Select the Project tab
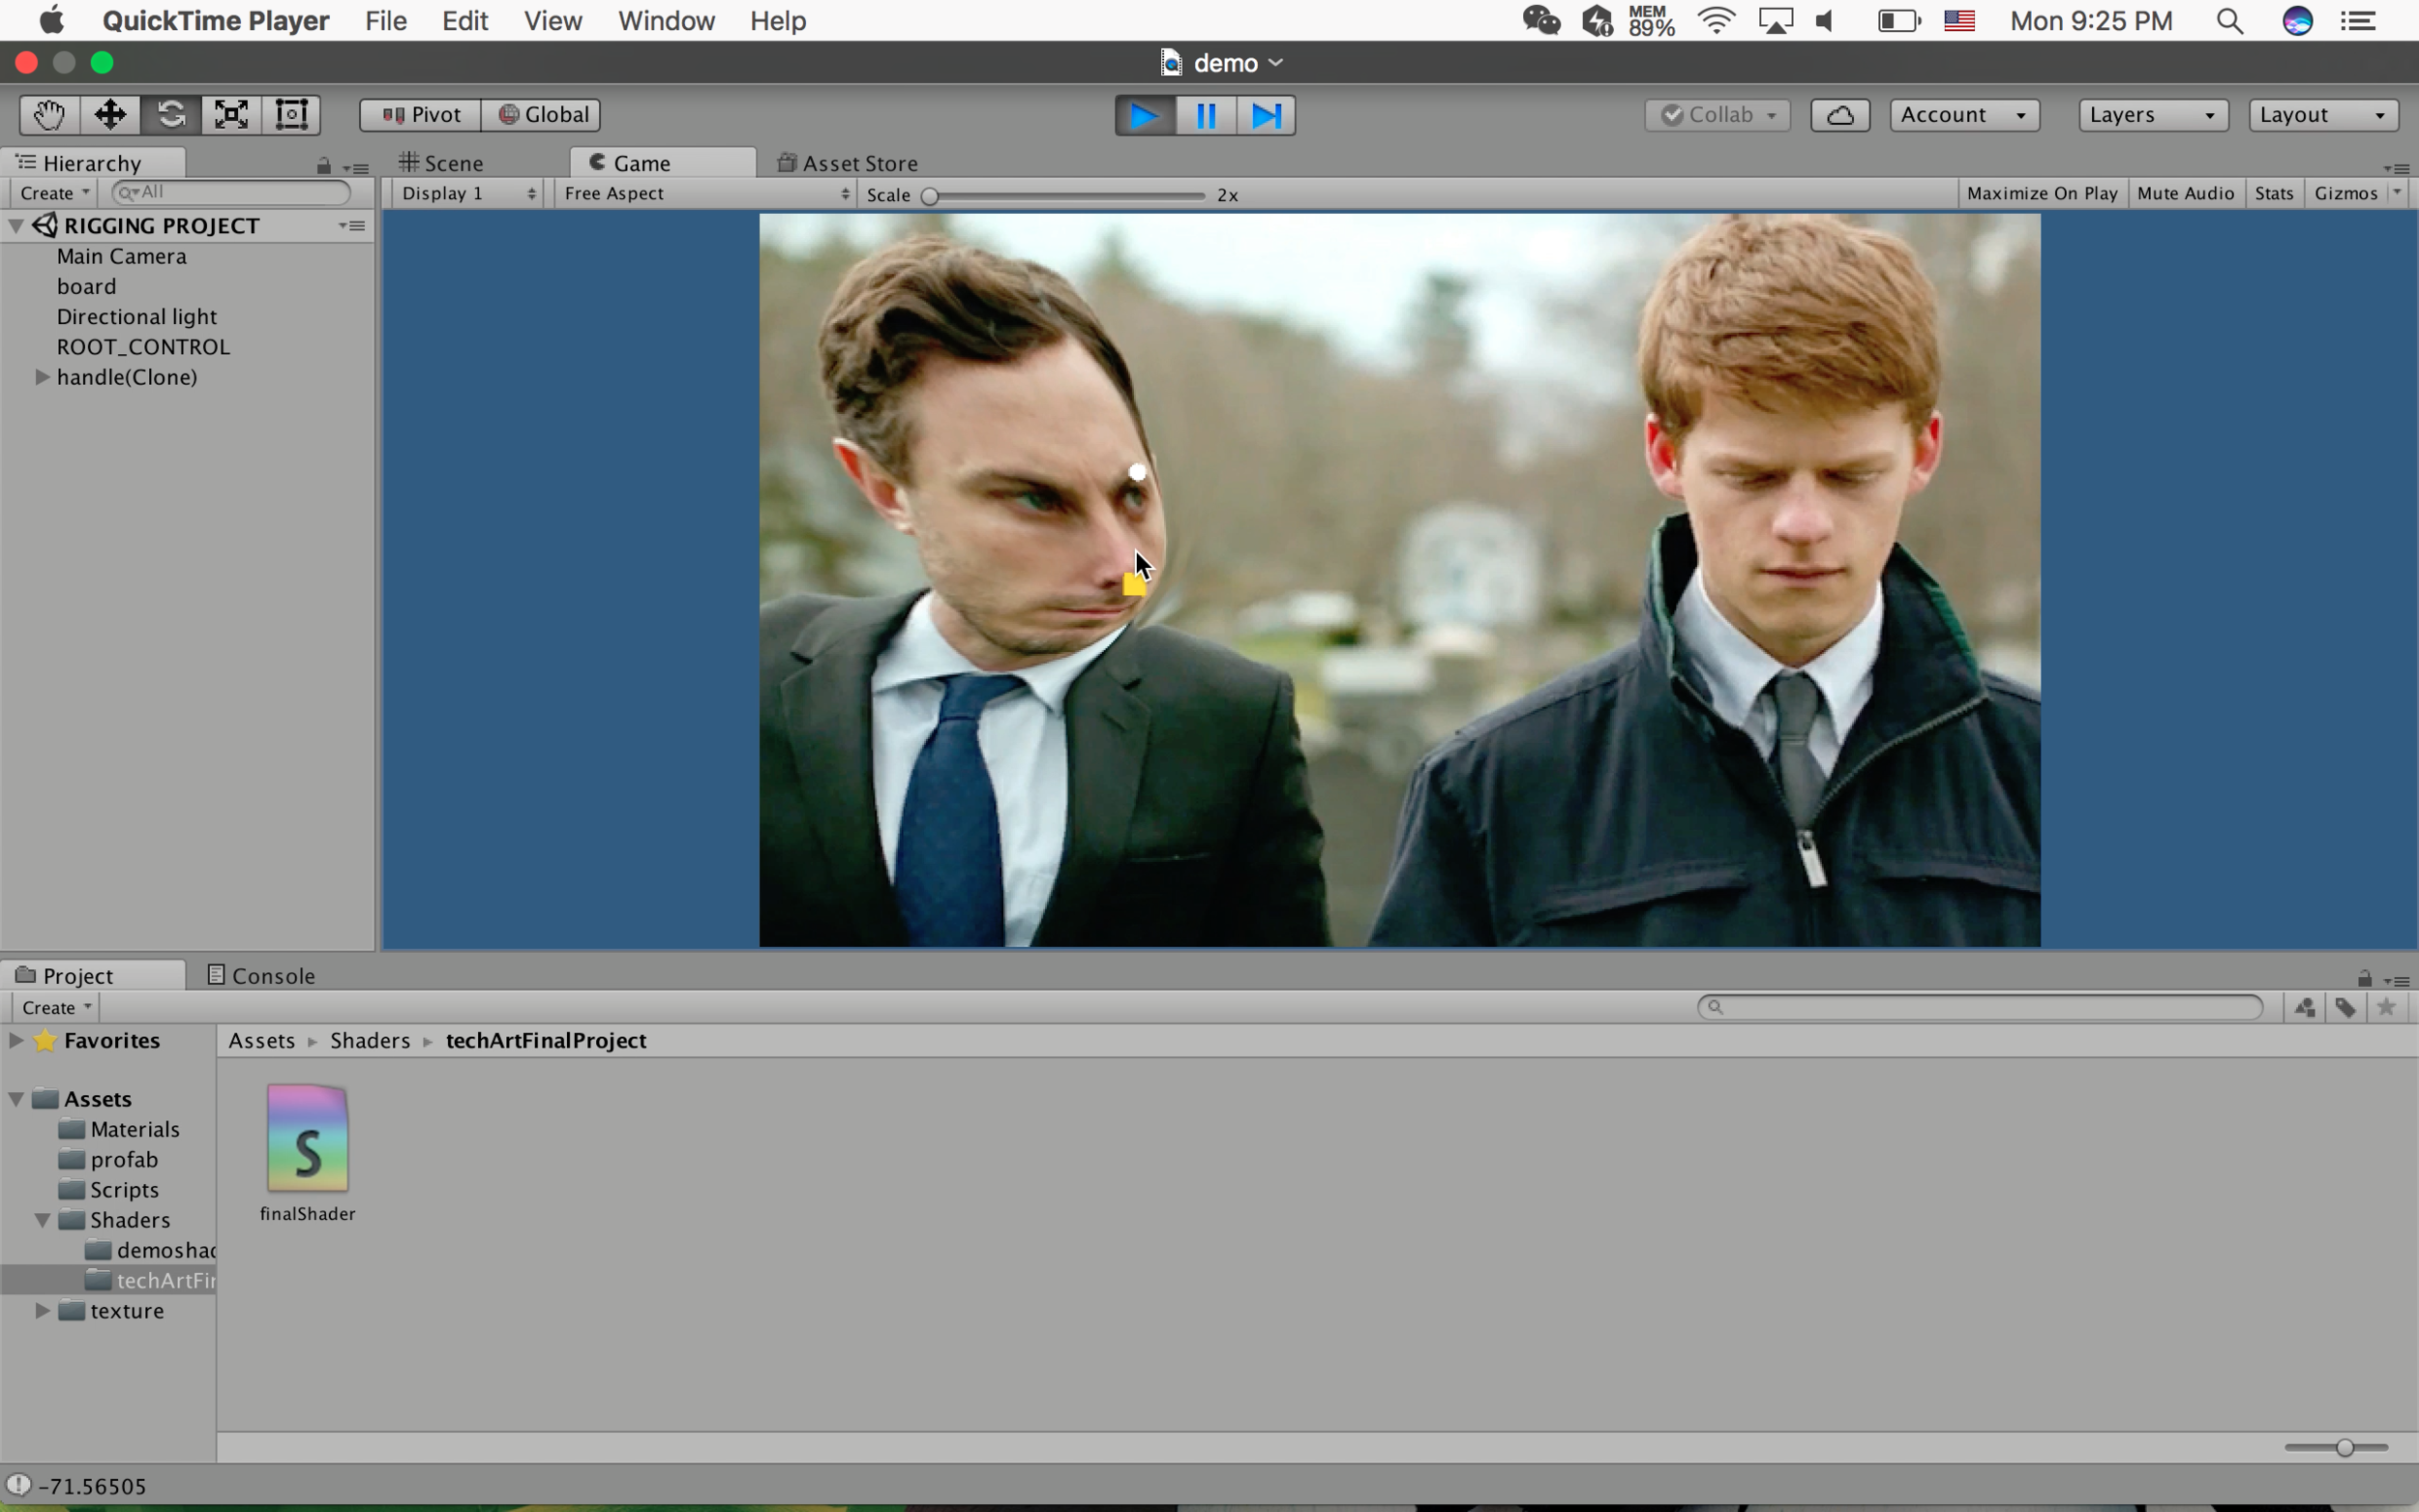The width and height of the screenshot is (2419, 1512). click(x=92, y=975)
